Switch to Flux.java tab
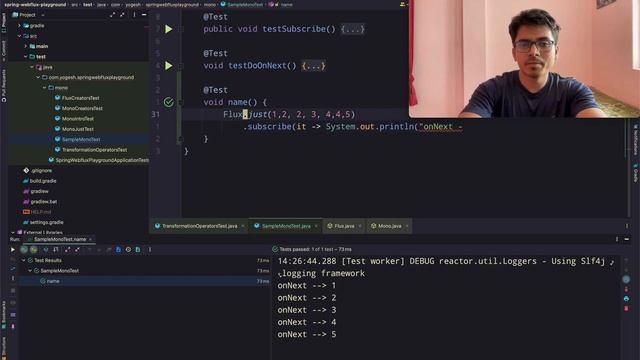 pyautogui.click(x=344, y=226)
